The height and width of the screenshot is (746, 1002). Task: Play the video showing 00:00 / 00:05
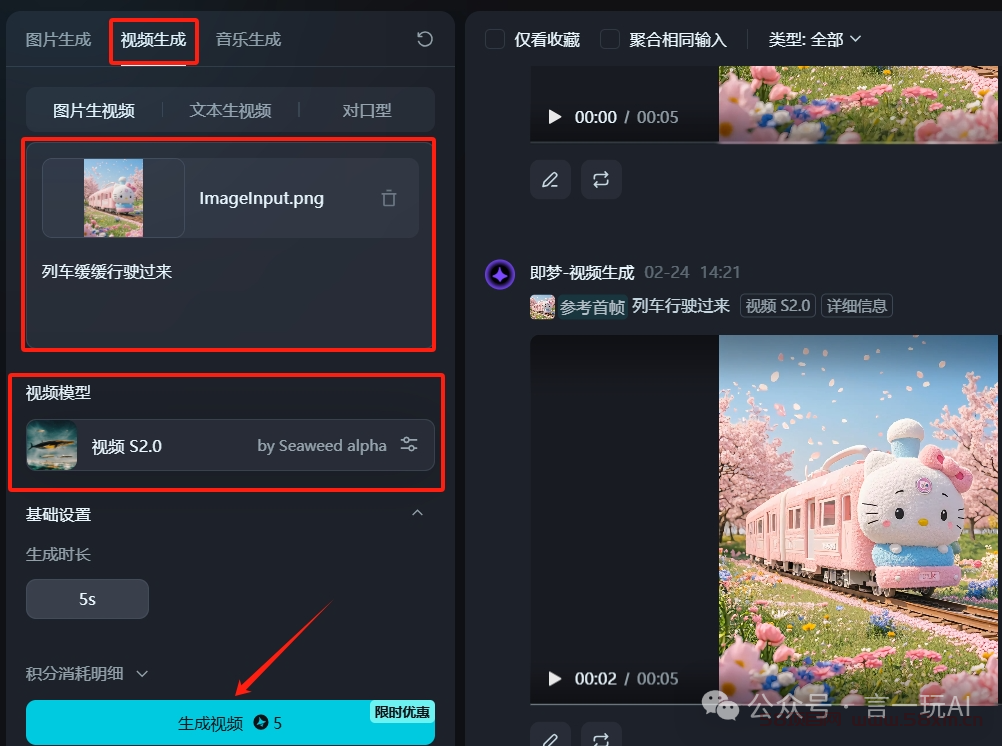click(555, 117)
